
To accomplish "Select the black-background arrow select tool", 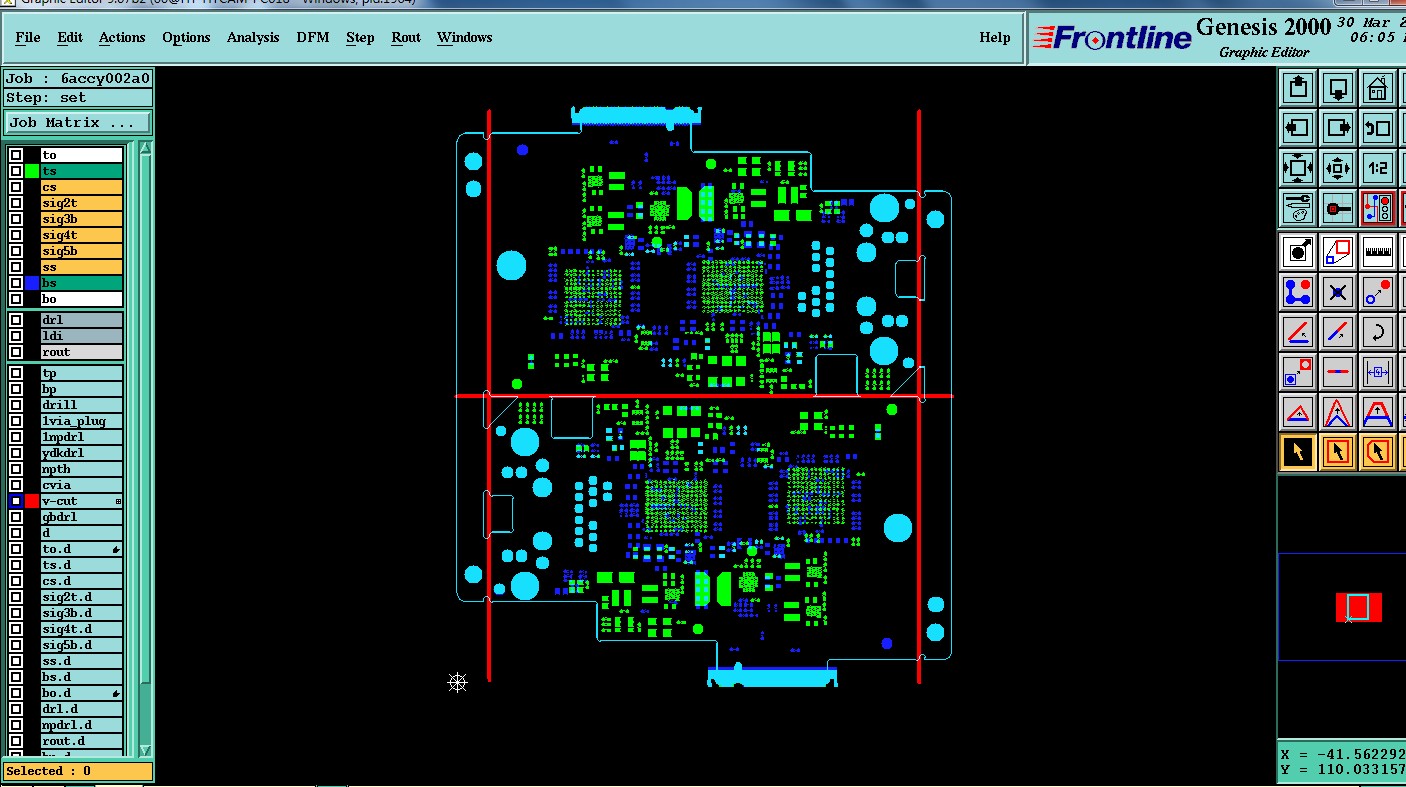I will click(x=1298, y=452).
